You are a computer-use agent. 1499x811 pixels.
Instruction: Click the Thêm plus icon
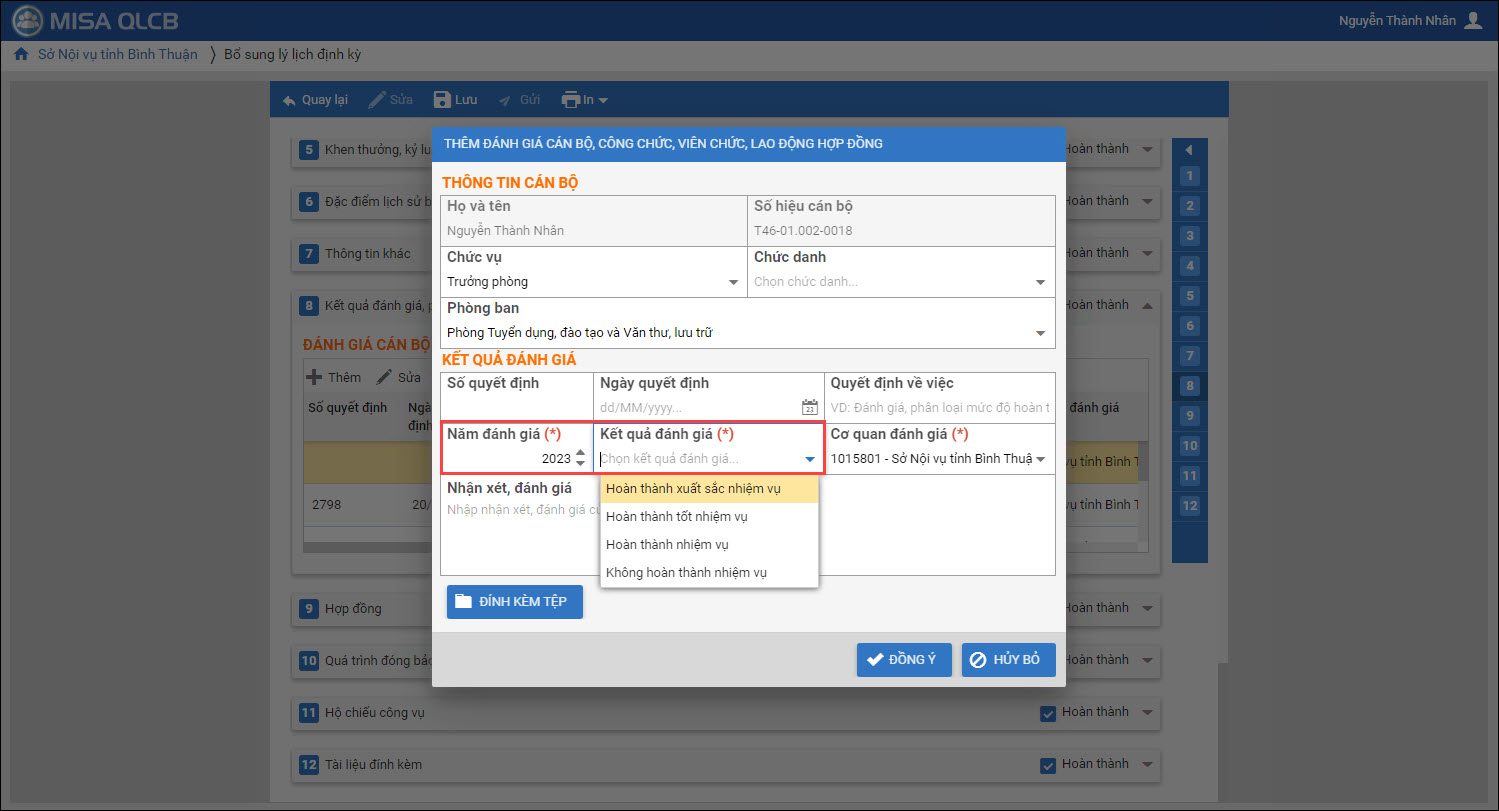pos(313,377)
